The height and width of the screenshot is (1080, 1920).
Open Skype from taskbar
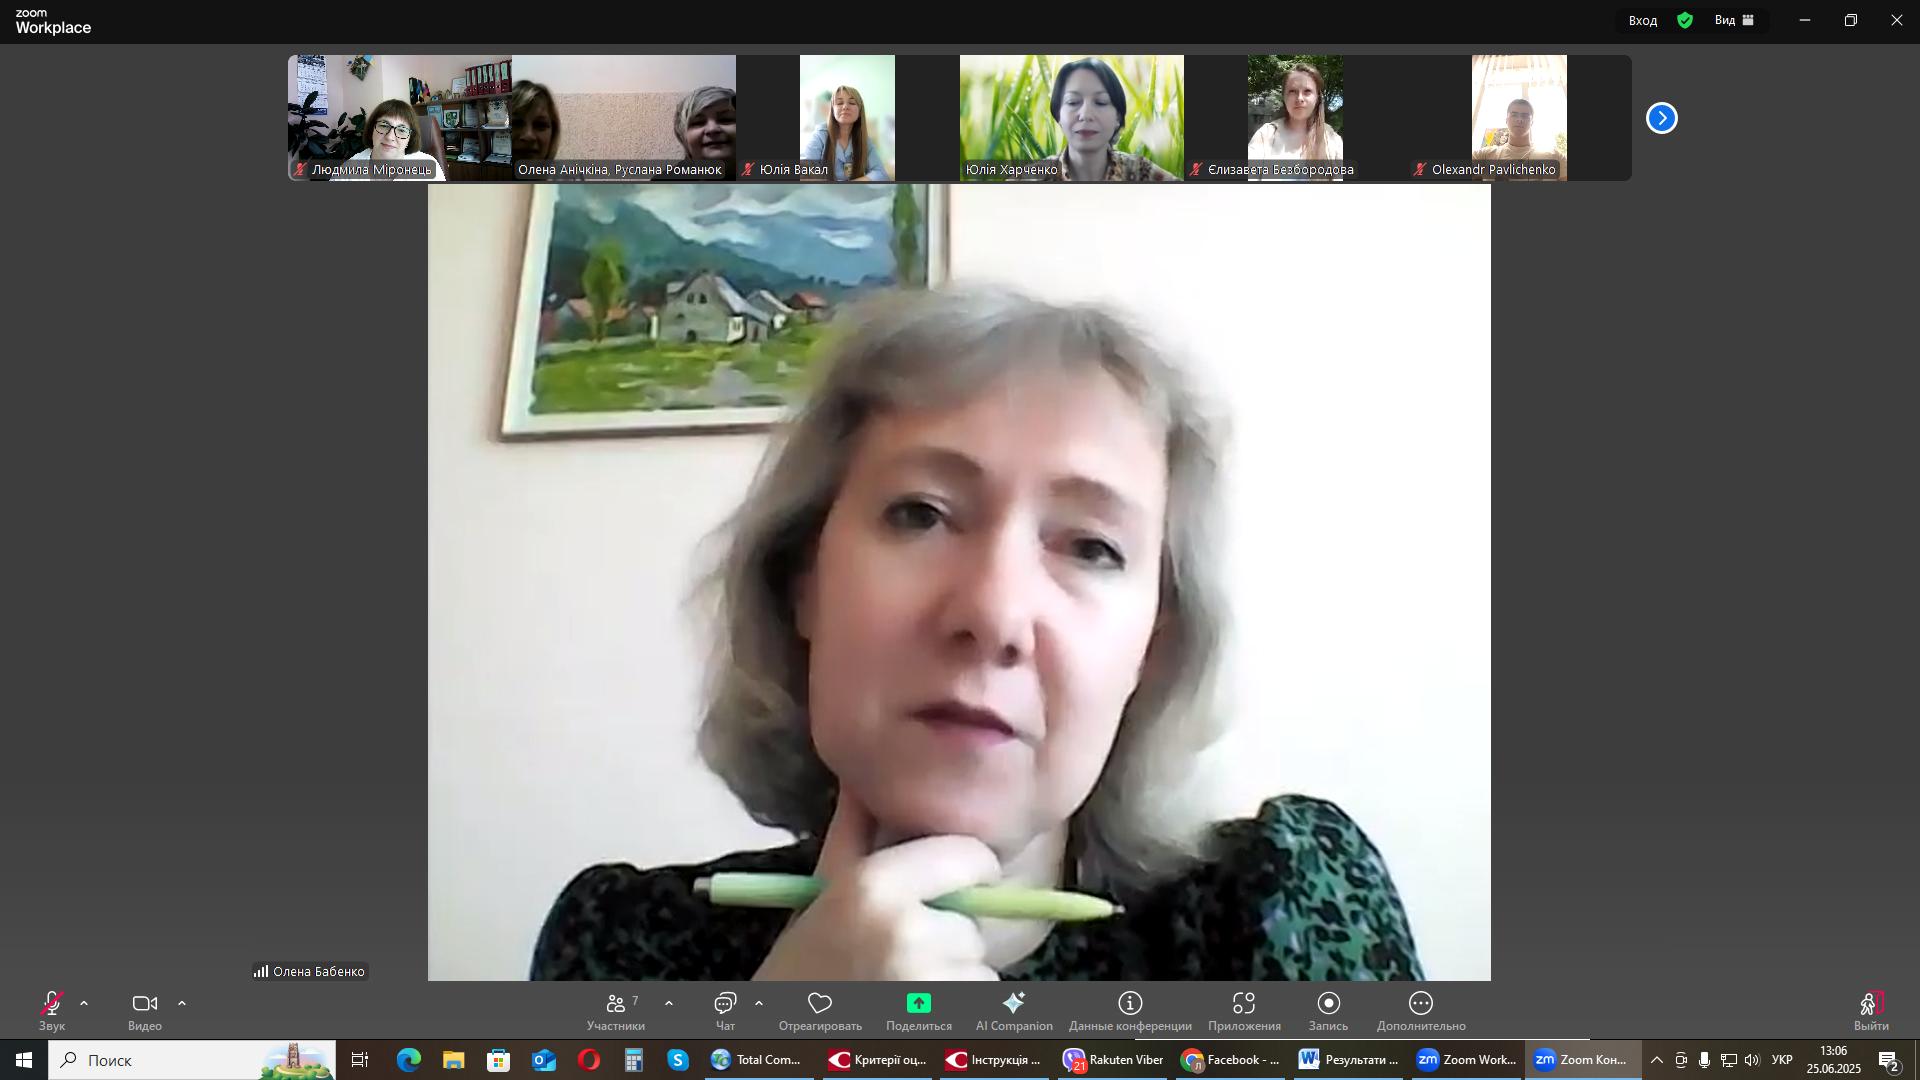678,1060
